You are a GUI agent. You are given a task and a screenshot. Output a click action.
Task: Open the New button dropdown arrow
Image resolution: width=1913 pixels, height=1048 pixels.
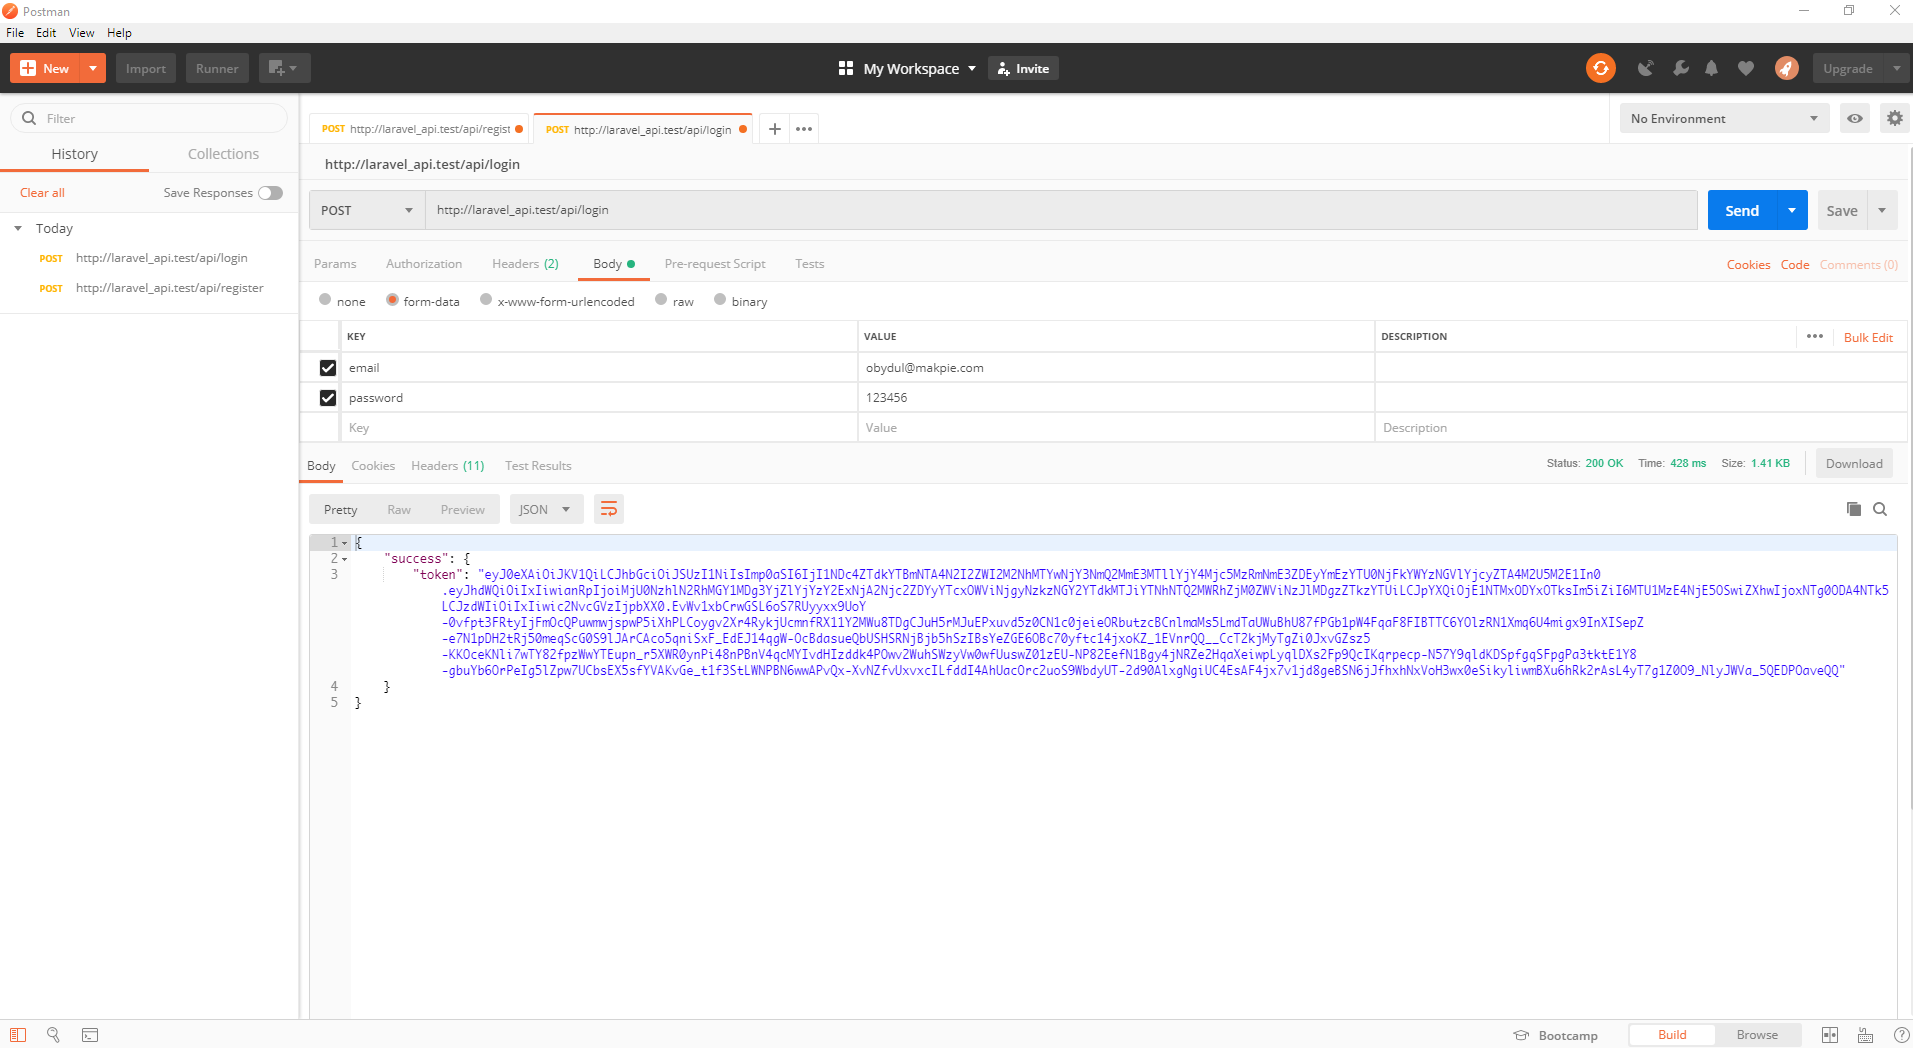coord(93,68)
